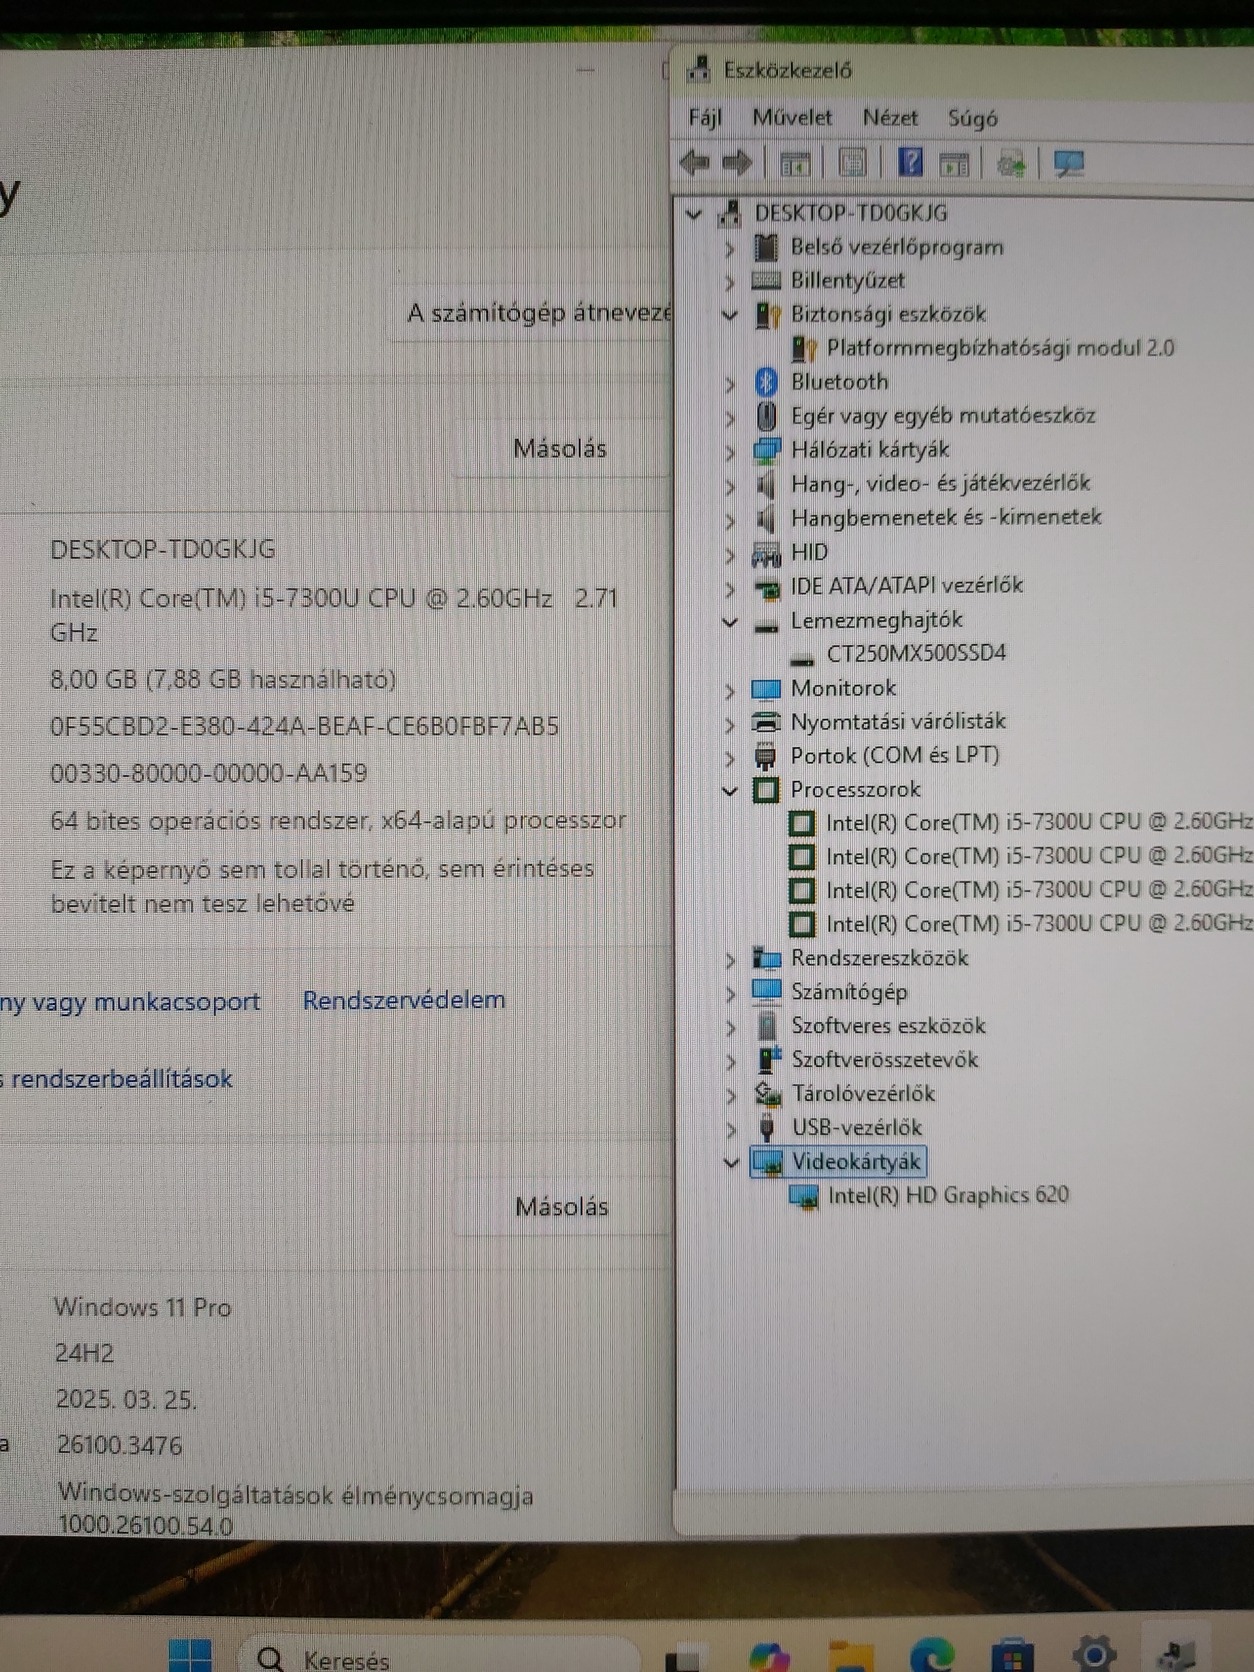
Task: Select the Videokártyák category label
Action: (x=856, y=1161)
